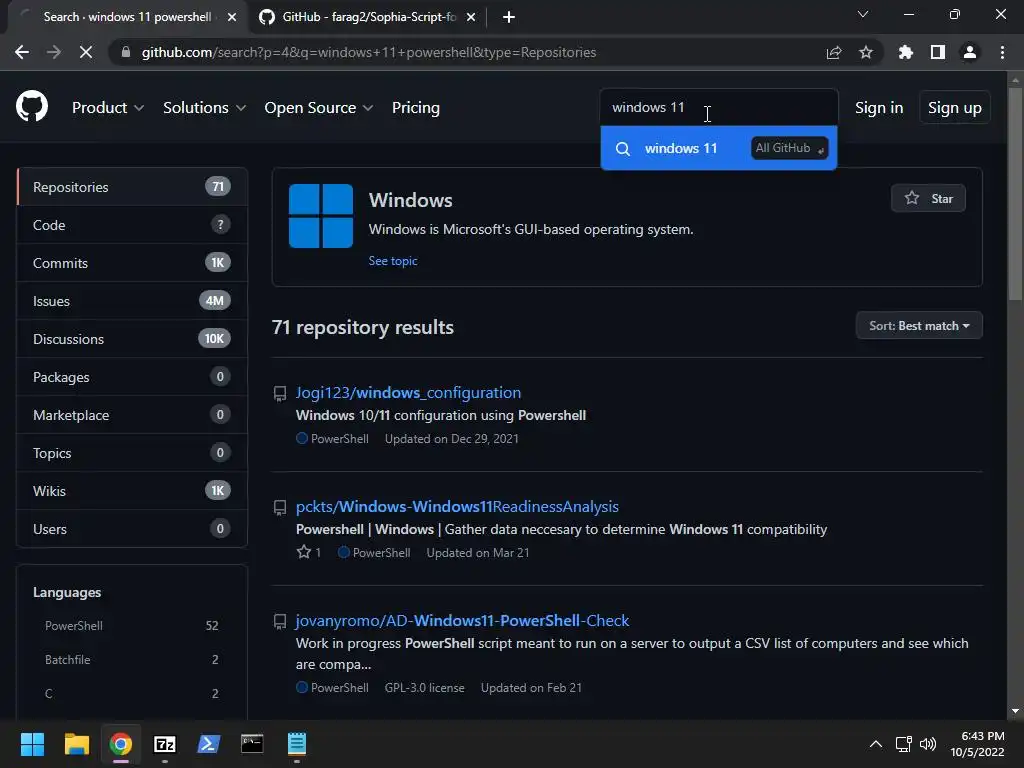
Task: Click the Sign up button
Action: (955, 108)
